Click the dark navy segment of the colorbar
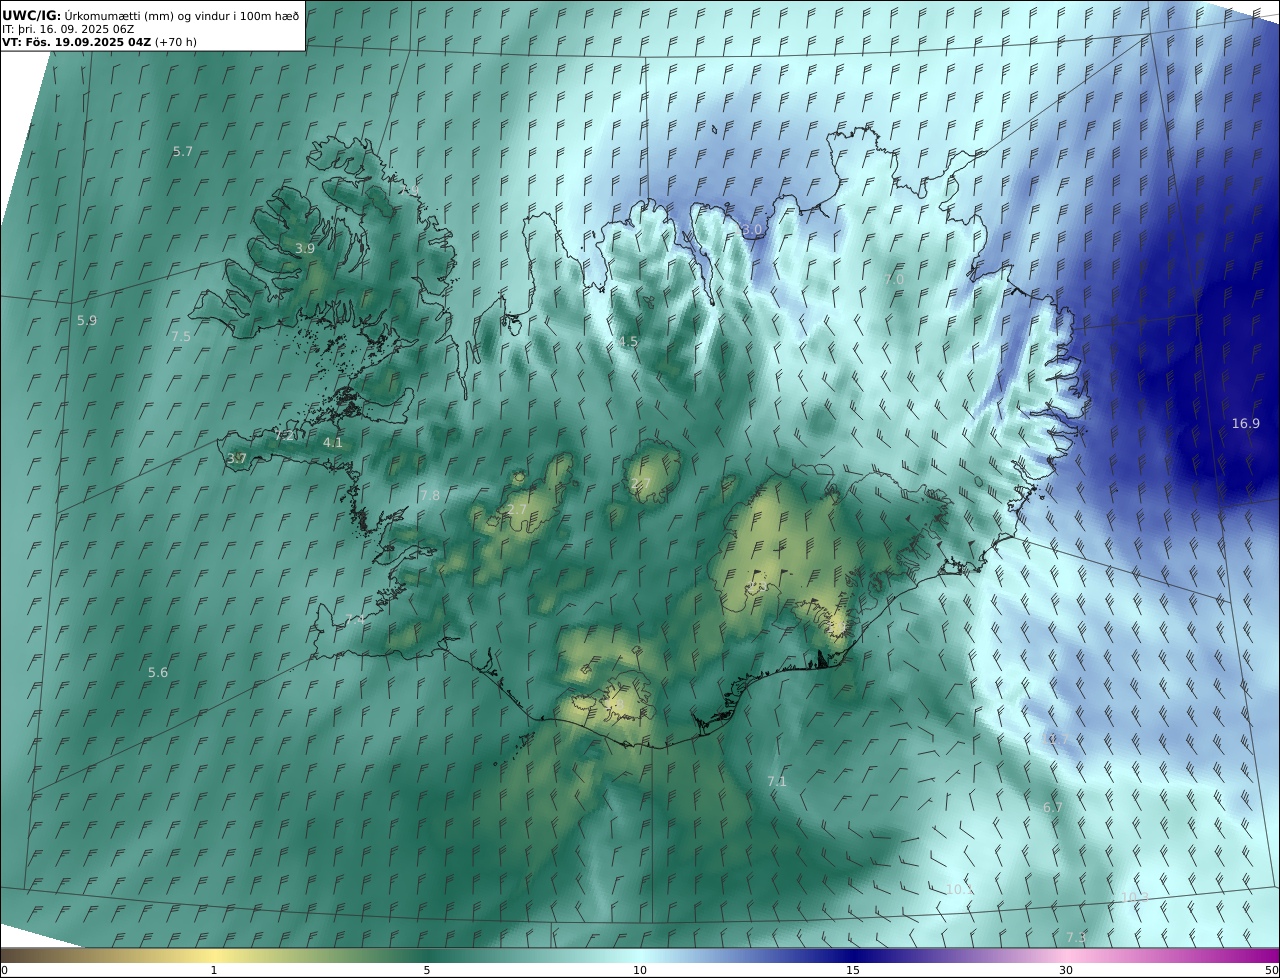This screenshot has height=978, width=1280. (x=853, y=955)
